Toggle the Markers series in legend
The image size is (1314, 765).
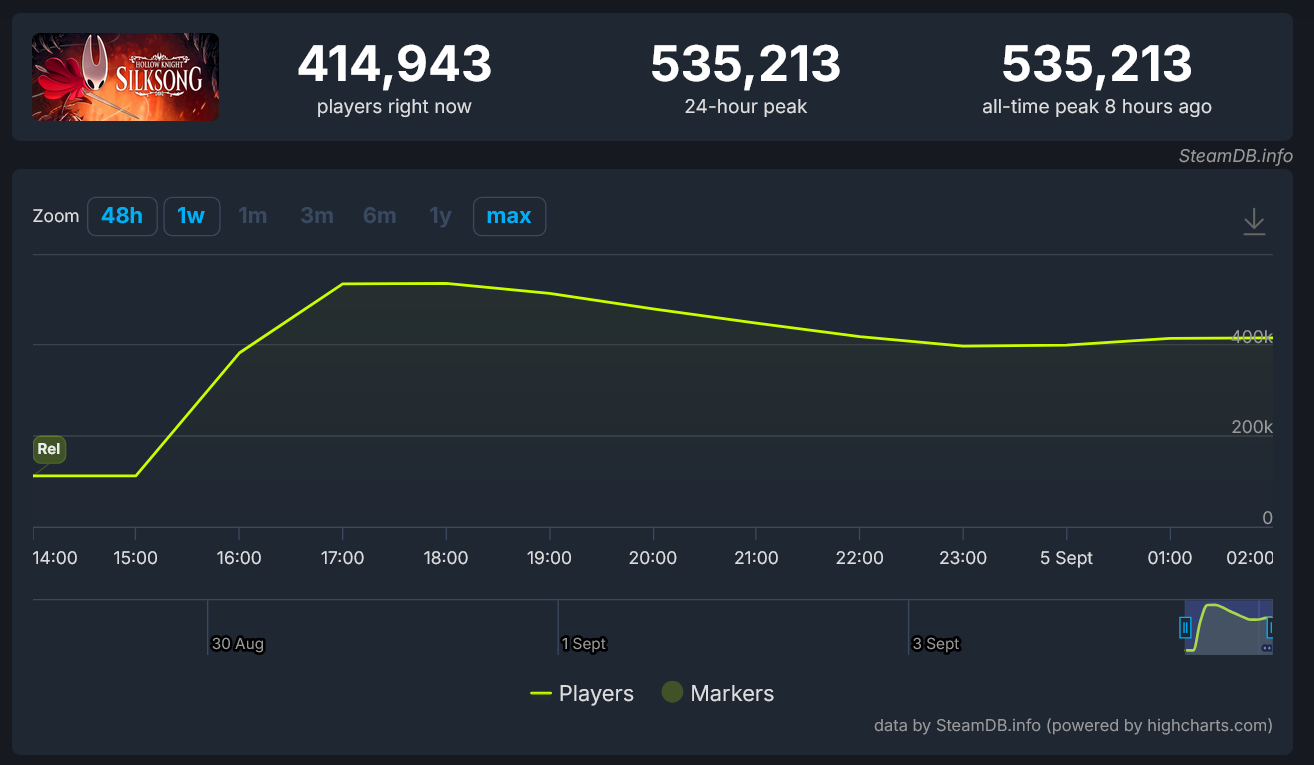pyautogui.click(x=718, y=693)
